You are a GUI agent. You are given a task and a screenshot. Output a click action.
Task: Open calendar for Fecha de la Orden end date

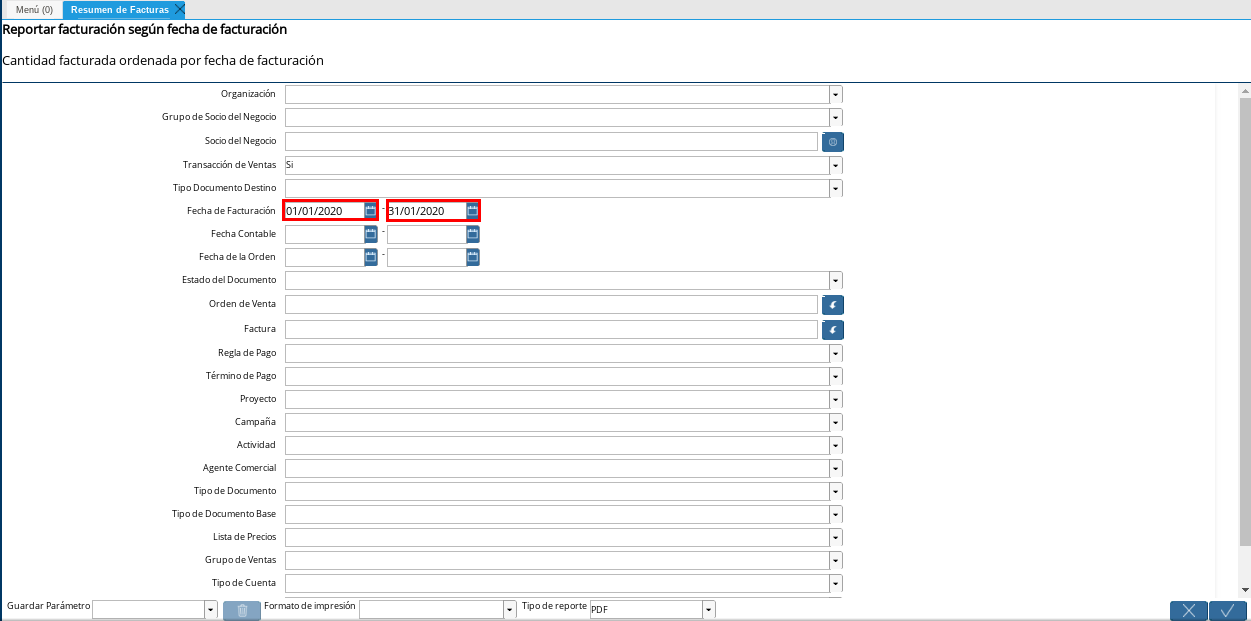click(x=472, y=257)
